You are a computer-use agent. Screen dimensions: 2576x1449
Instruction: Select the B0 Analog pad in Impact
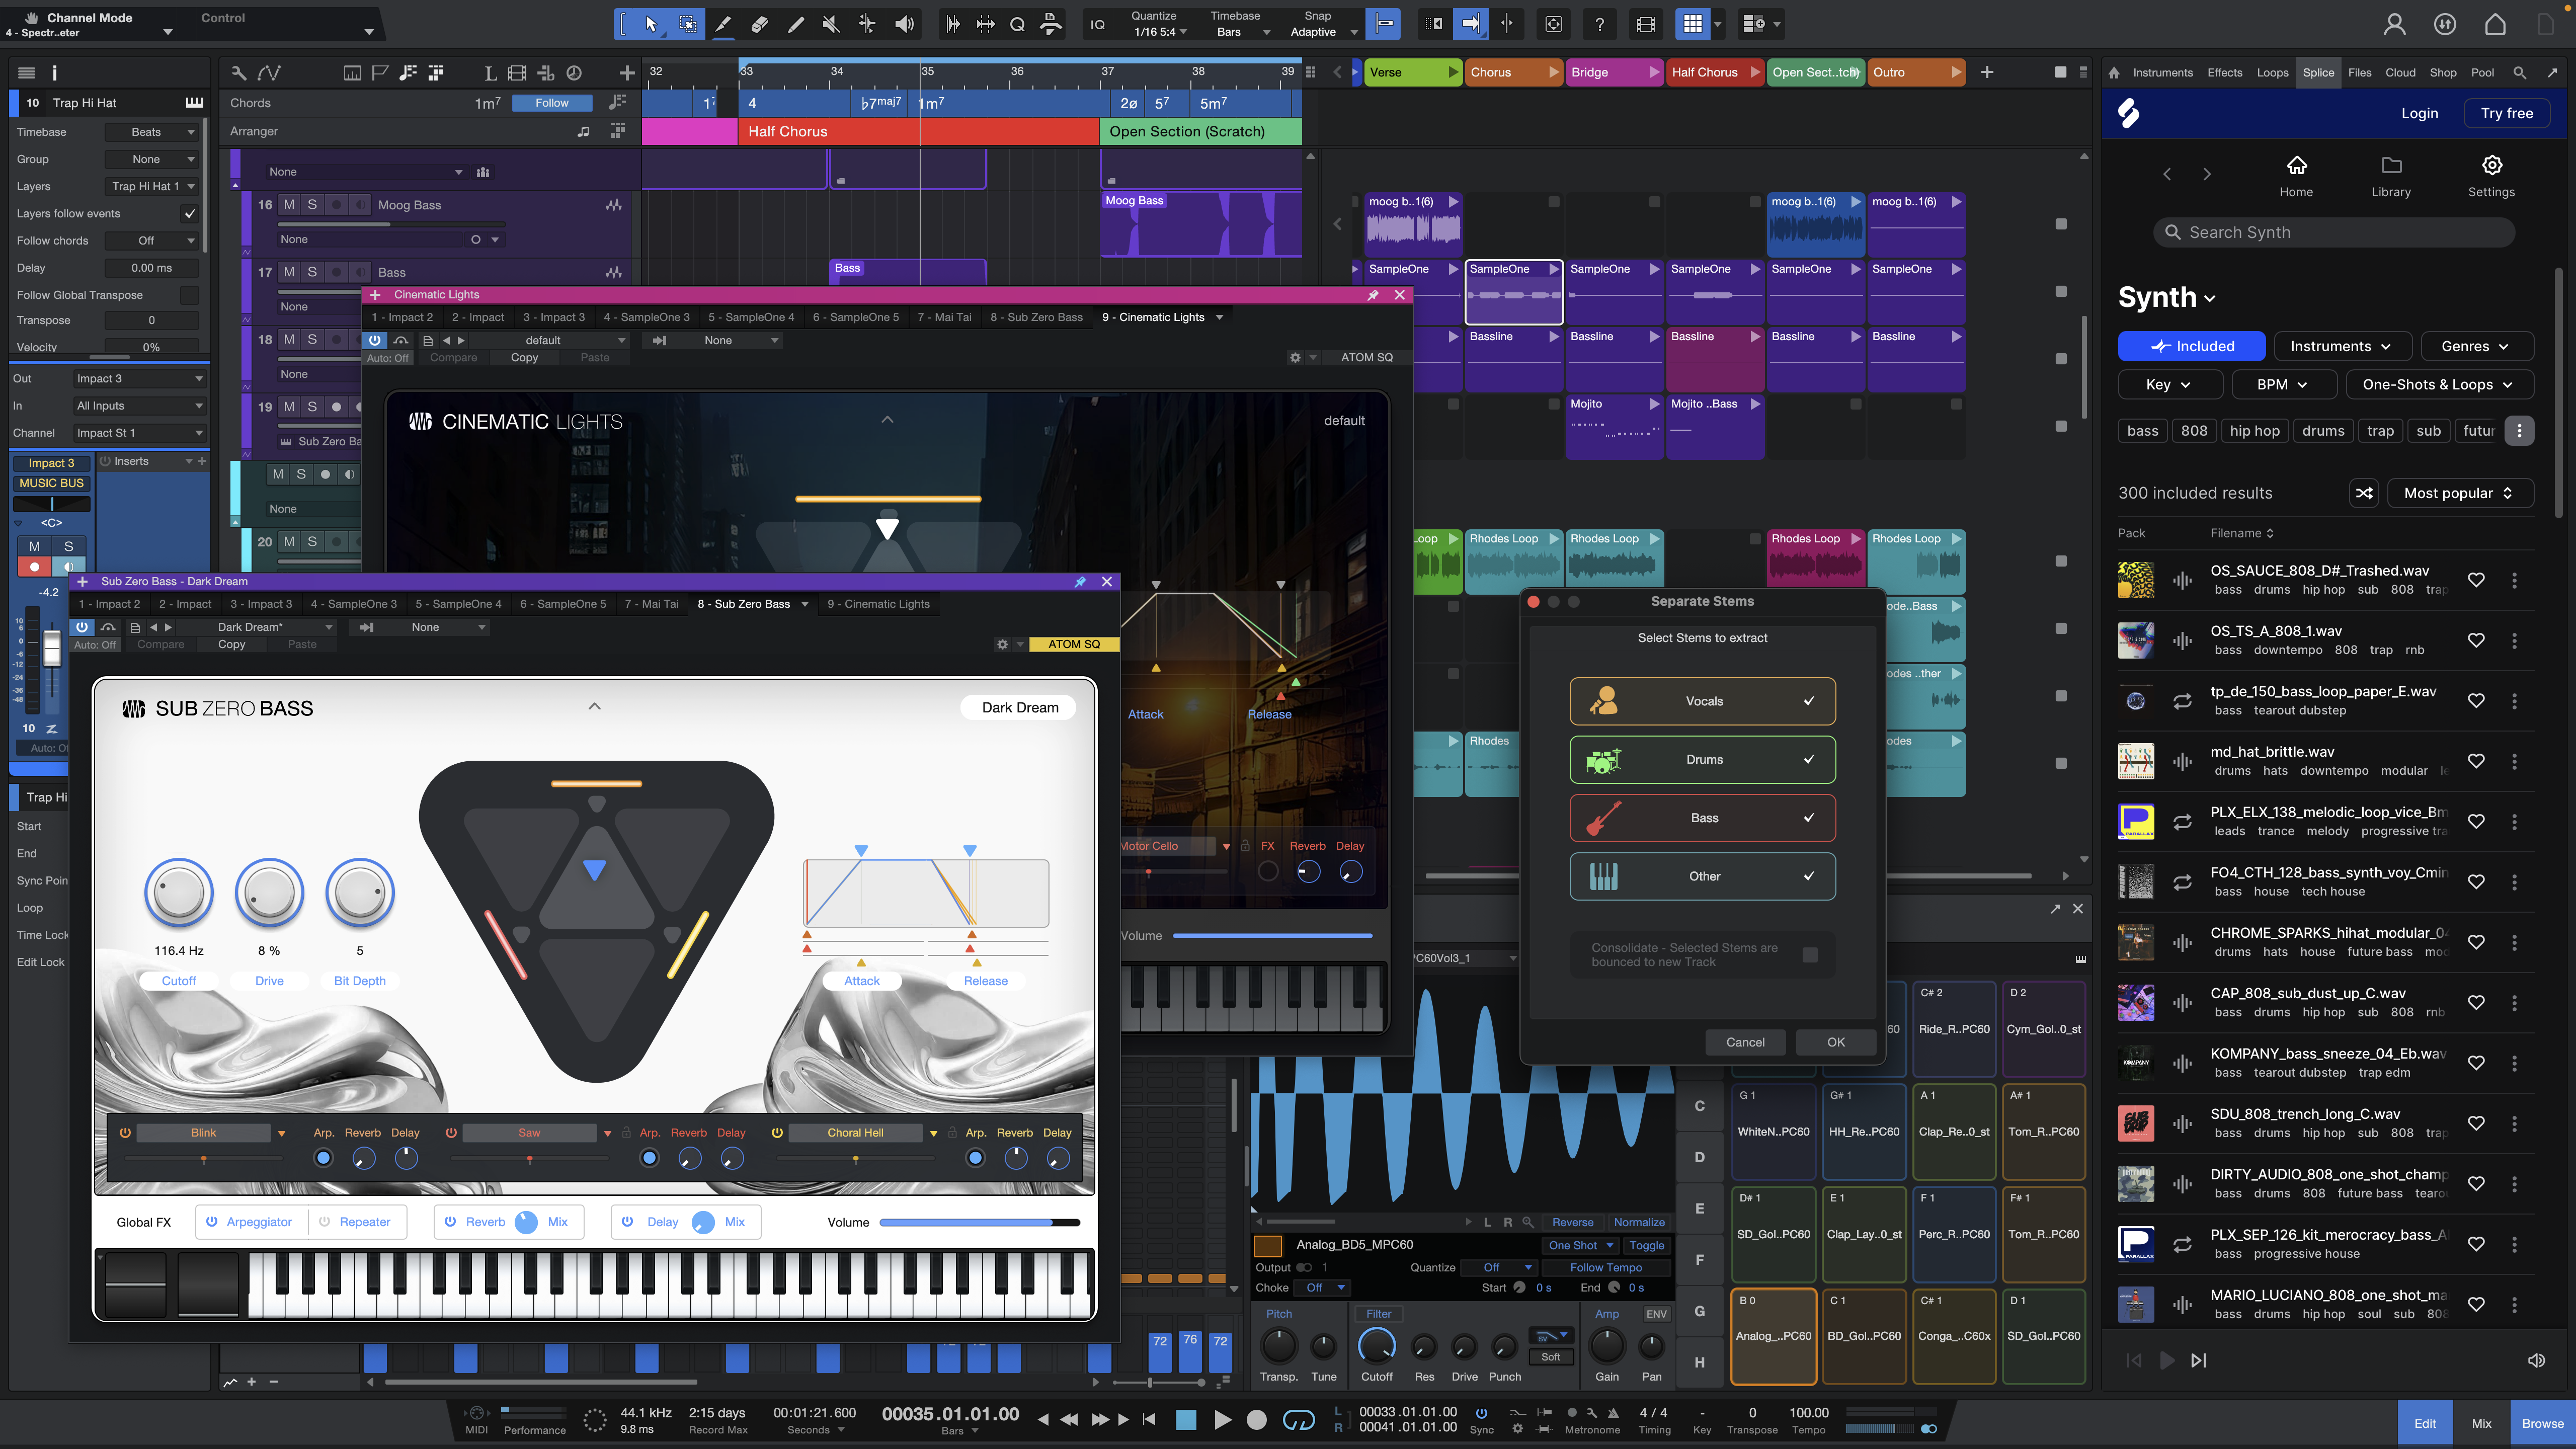[1773, 1336]
